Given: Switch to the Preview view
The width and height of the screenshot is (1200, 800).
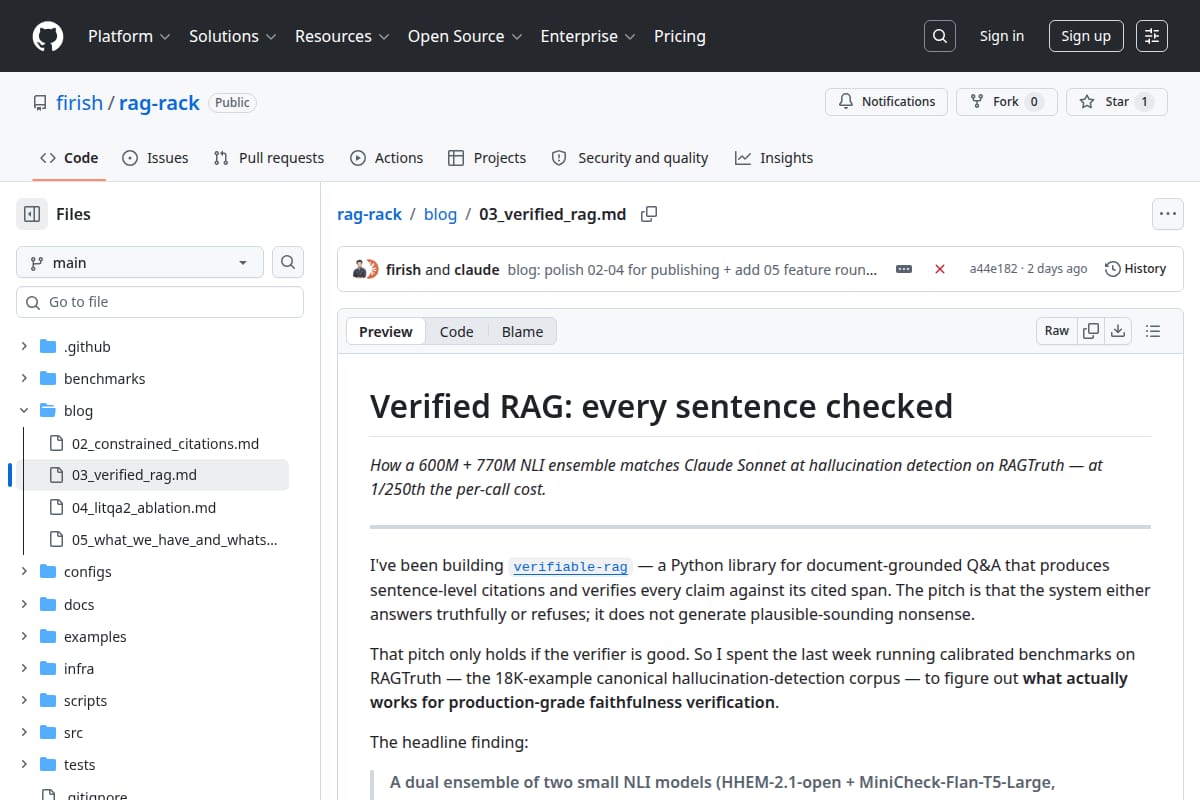Looking at the screenshot, I should (x=386, y=332).
